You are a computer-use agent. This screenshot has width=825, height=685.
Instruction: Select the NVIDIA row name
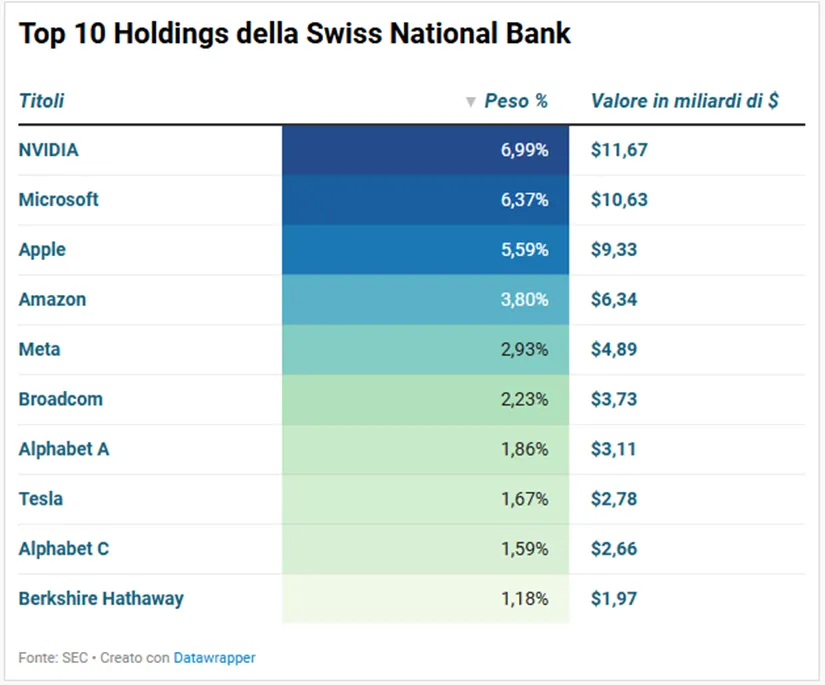[48, 150]
